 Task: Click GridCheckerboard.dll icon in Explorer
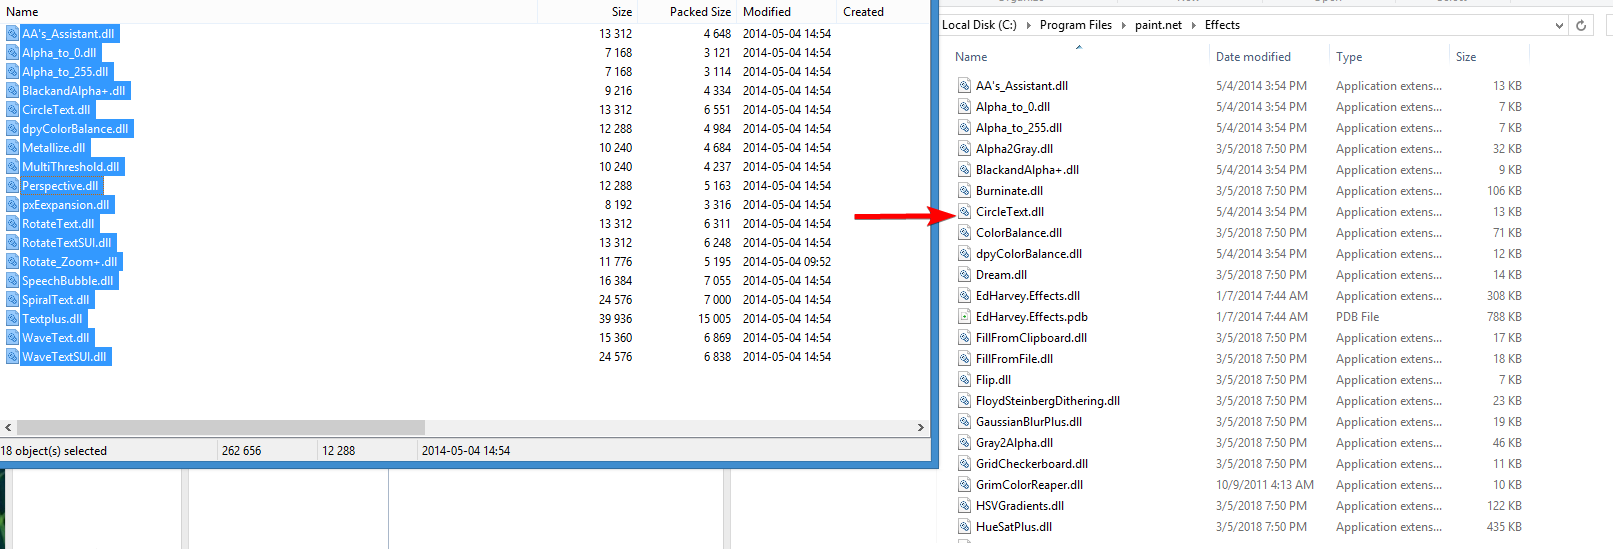[x=965, y=464]
